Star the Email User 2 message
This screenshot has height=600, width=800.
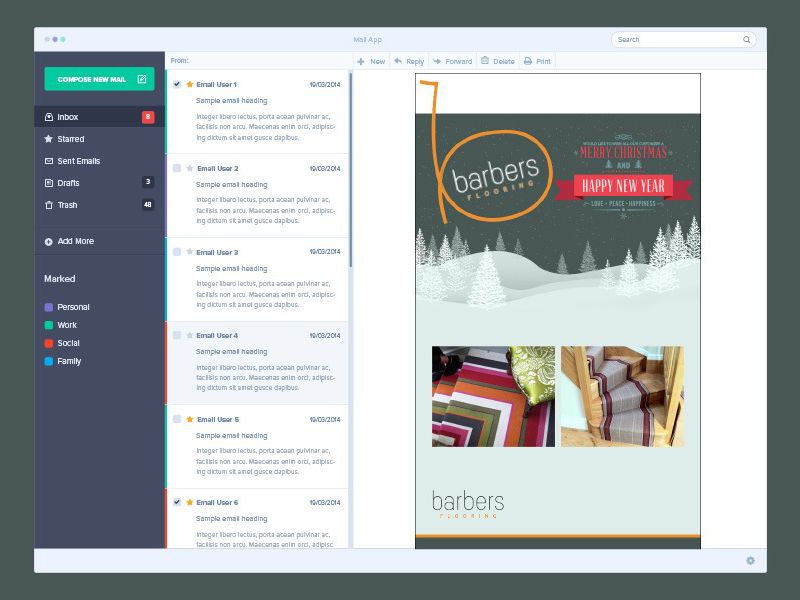tap(190, 168)
